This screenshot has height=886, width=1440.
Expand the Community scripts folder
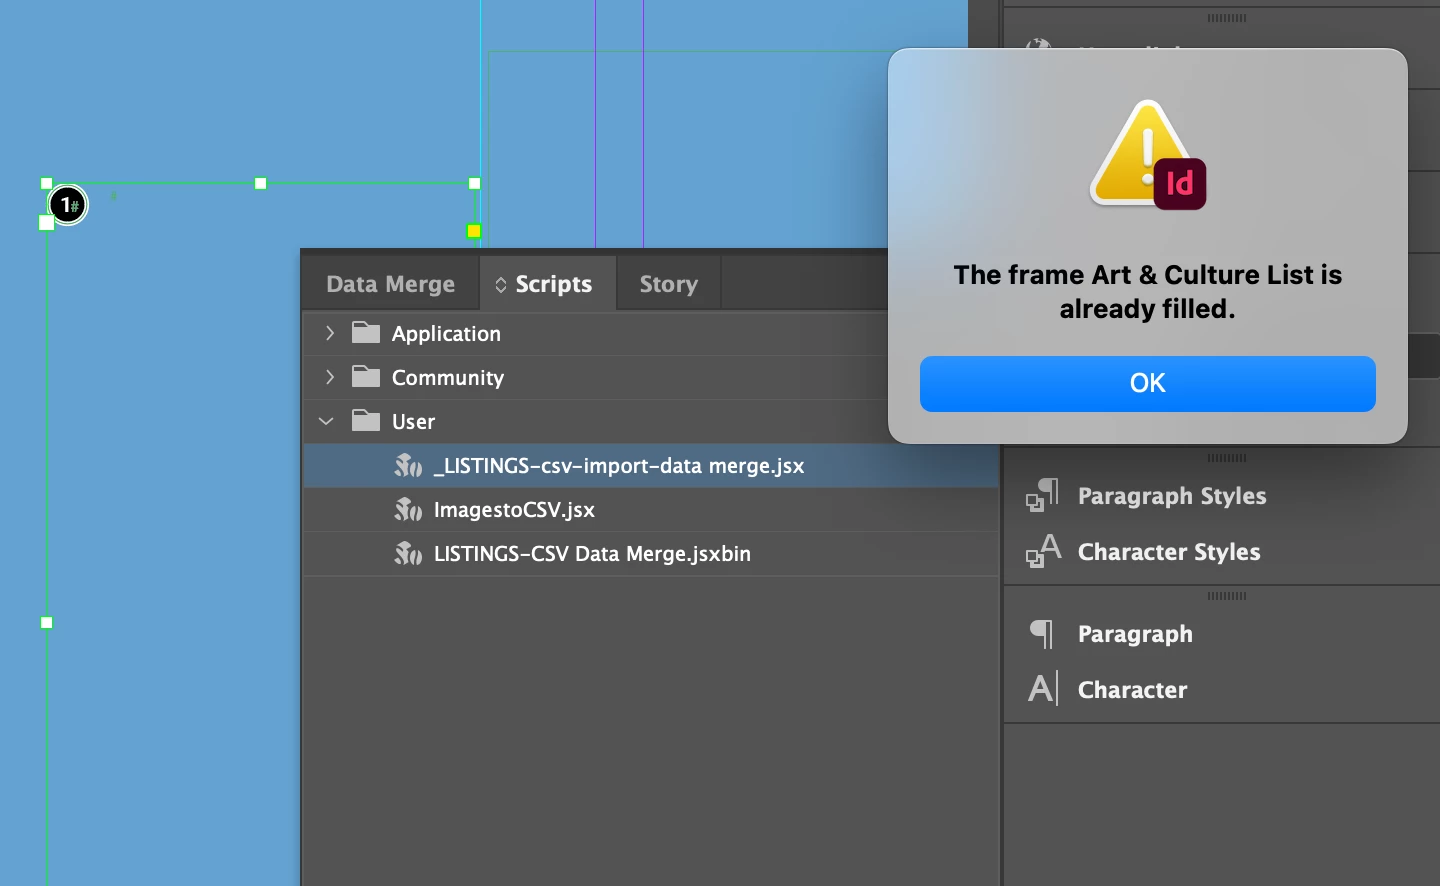(329, 377)
